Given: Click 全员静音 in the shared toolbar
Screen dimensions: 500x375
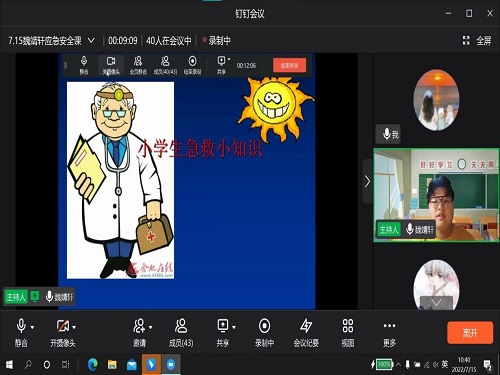Looking at the screenshot, I should coord(138,65).
